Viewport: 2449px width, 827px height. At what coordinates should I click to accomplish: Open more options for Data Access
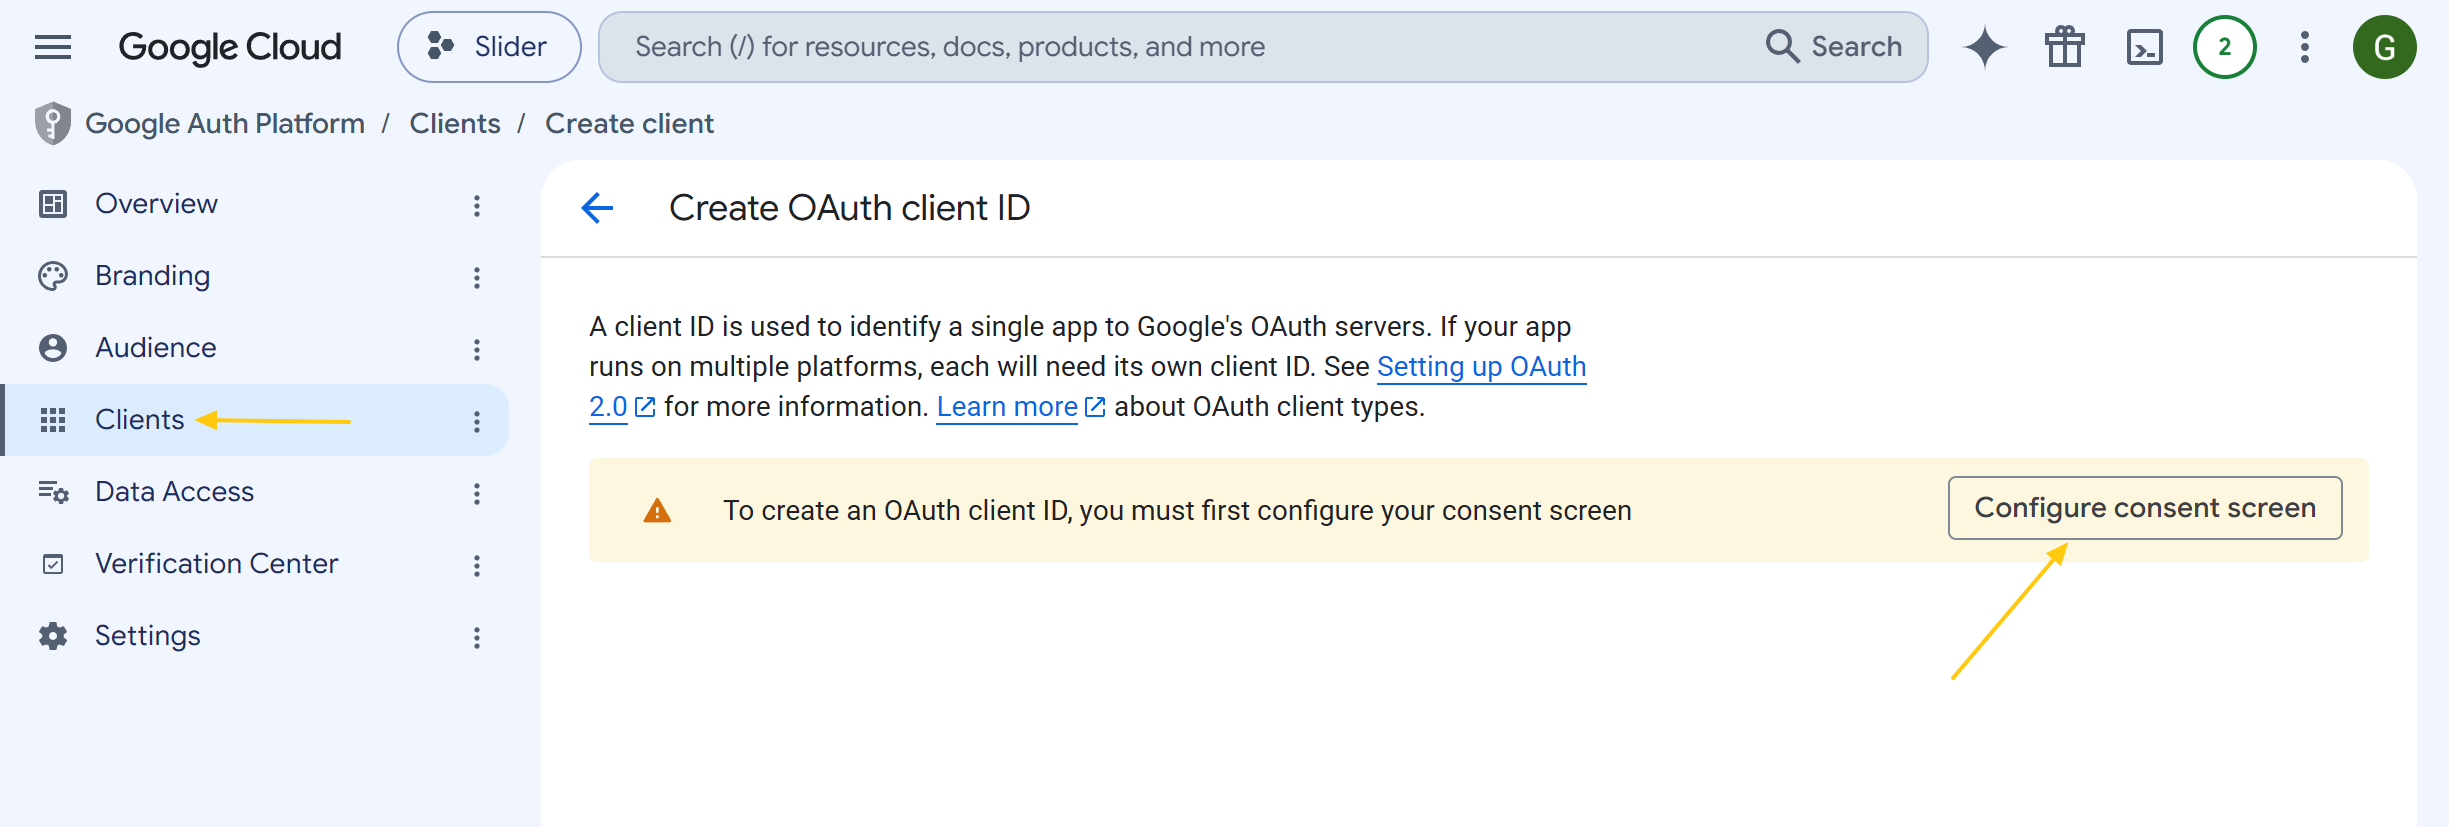point(477,494)
